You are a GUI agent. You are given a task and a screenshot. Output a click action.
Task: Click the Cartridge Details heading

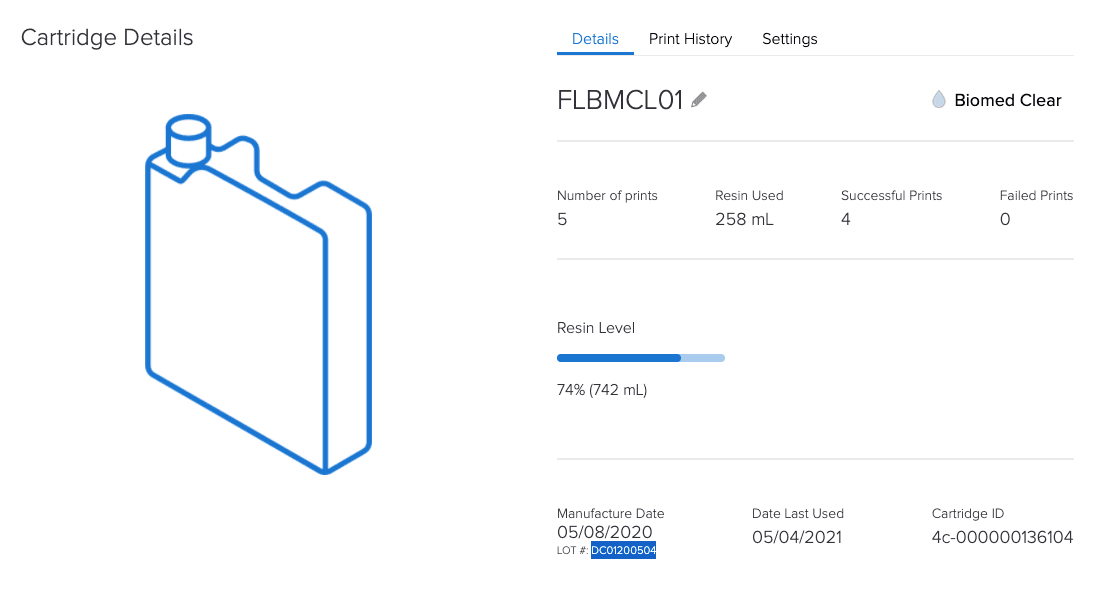107,38
